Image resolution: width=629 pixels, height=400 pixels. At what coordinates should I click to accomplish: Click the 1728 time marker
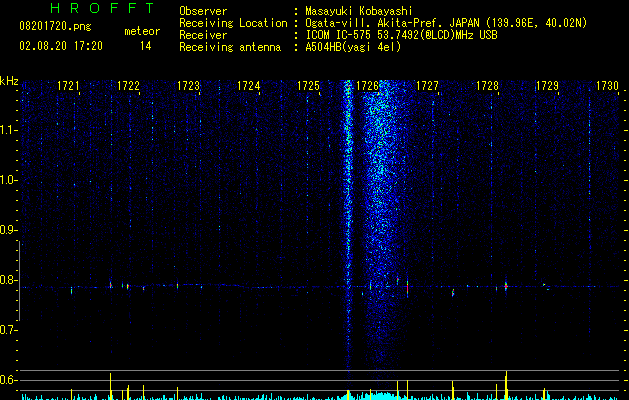pyautogui.click(x=487, y=86)
